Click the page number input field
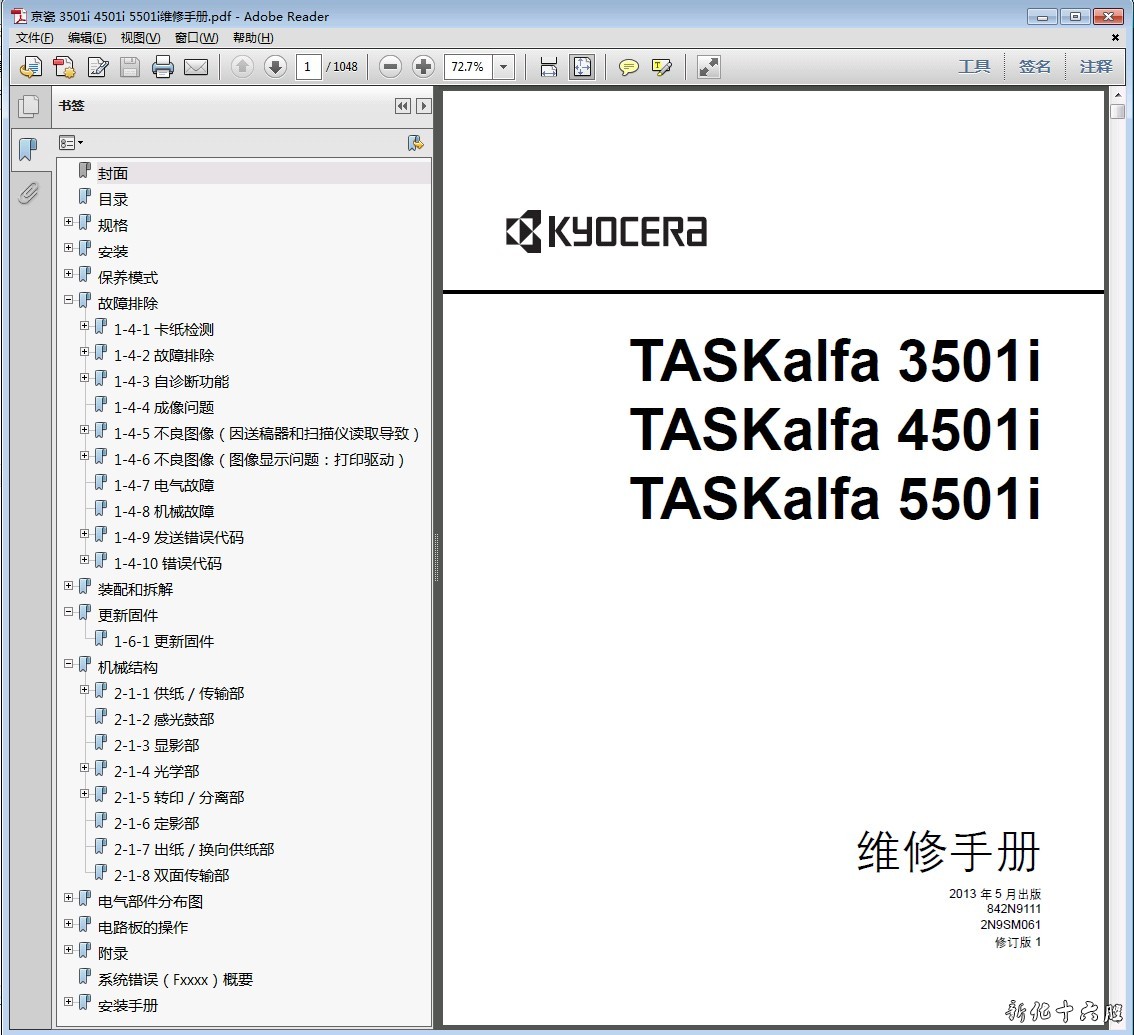 308,67
